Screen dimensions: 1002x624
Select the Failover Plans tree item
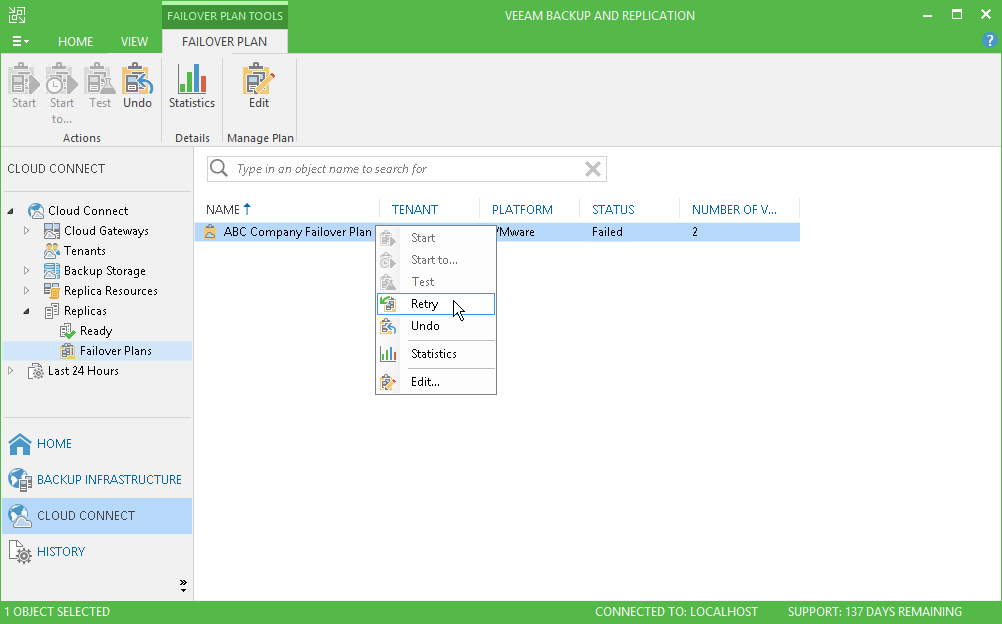[116, 350]
